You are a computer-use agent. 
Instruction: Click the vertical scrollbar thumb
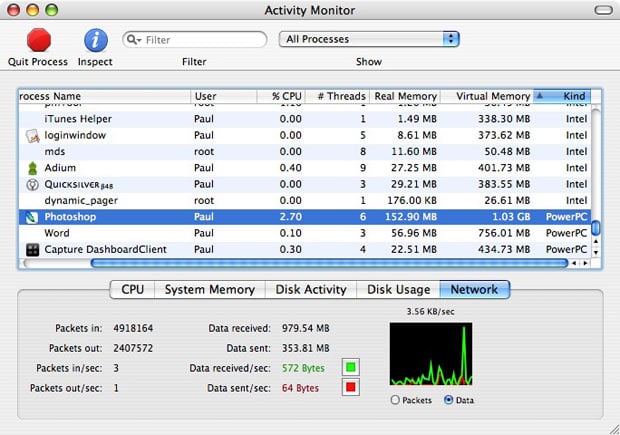tap(595, 228)
